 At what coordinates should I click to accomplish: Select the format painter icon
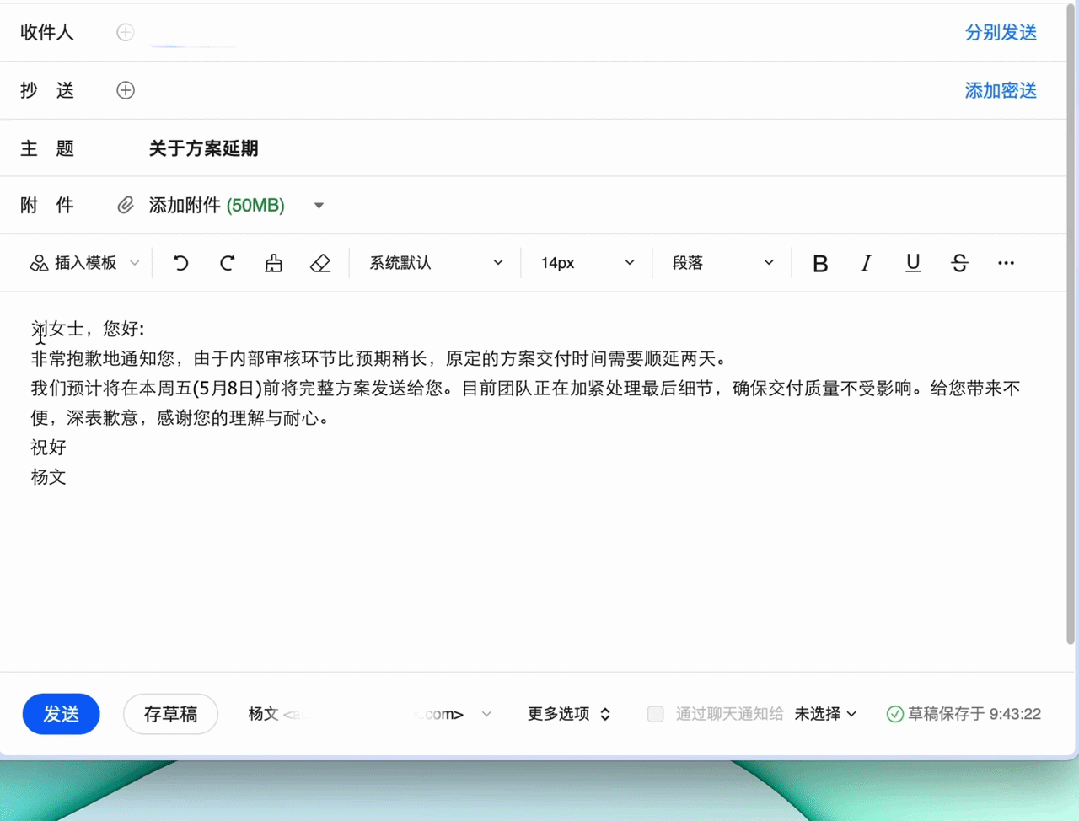[x=274, y=263]
